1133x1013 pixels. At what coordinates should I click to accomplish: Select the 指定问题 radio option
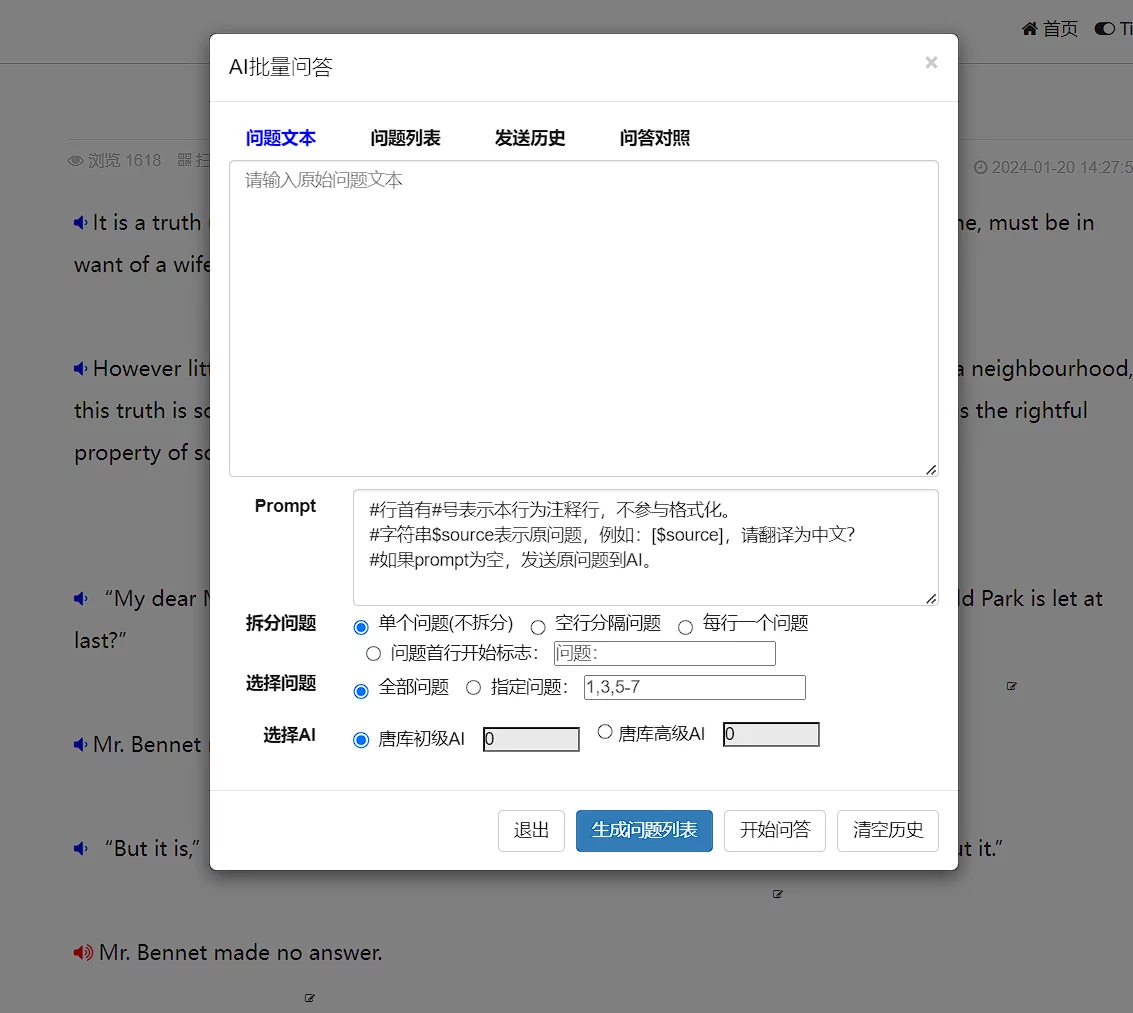(x=474, y=688)
